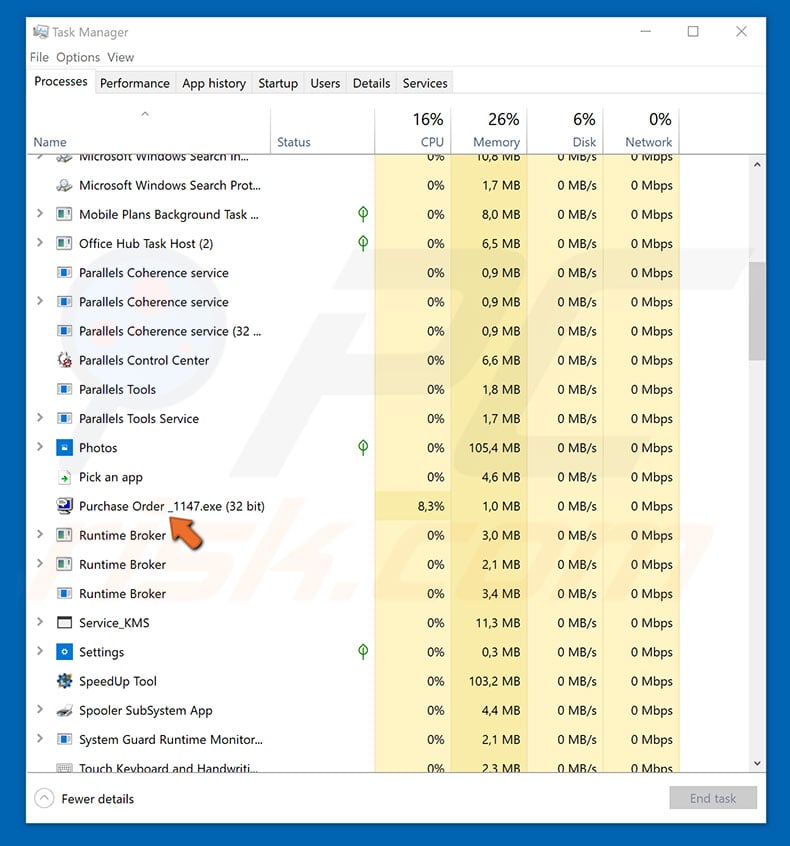790x846 pixels.
Task: Click the 6,6 MB memory value
Action: 501,360
